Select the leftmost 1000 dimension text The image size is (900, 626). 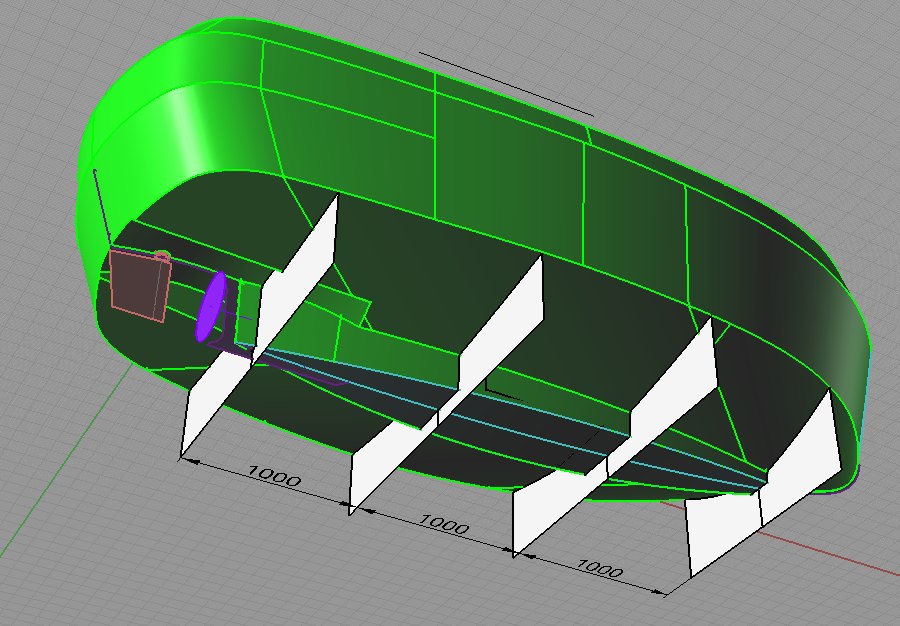(x=272, y=477)
